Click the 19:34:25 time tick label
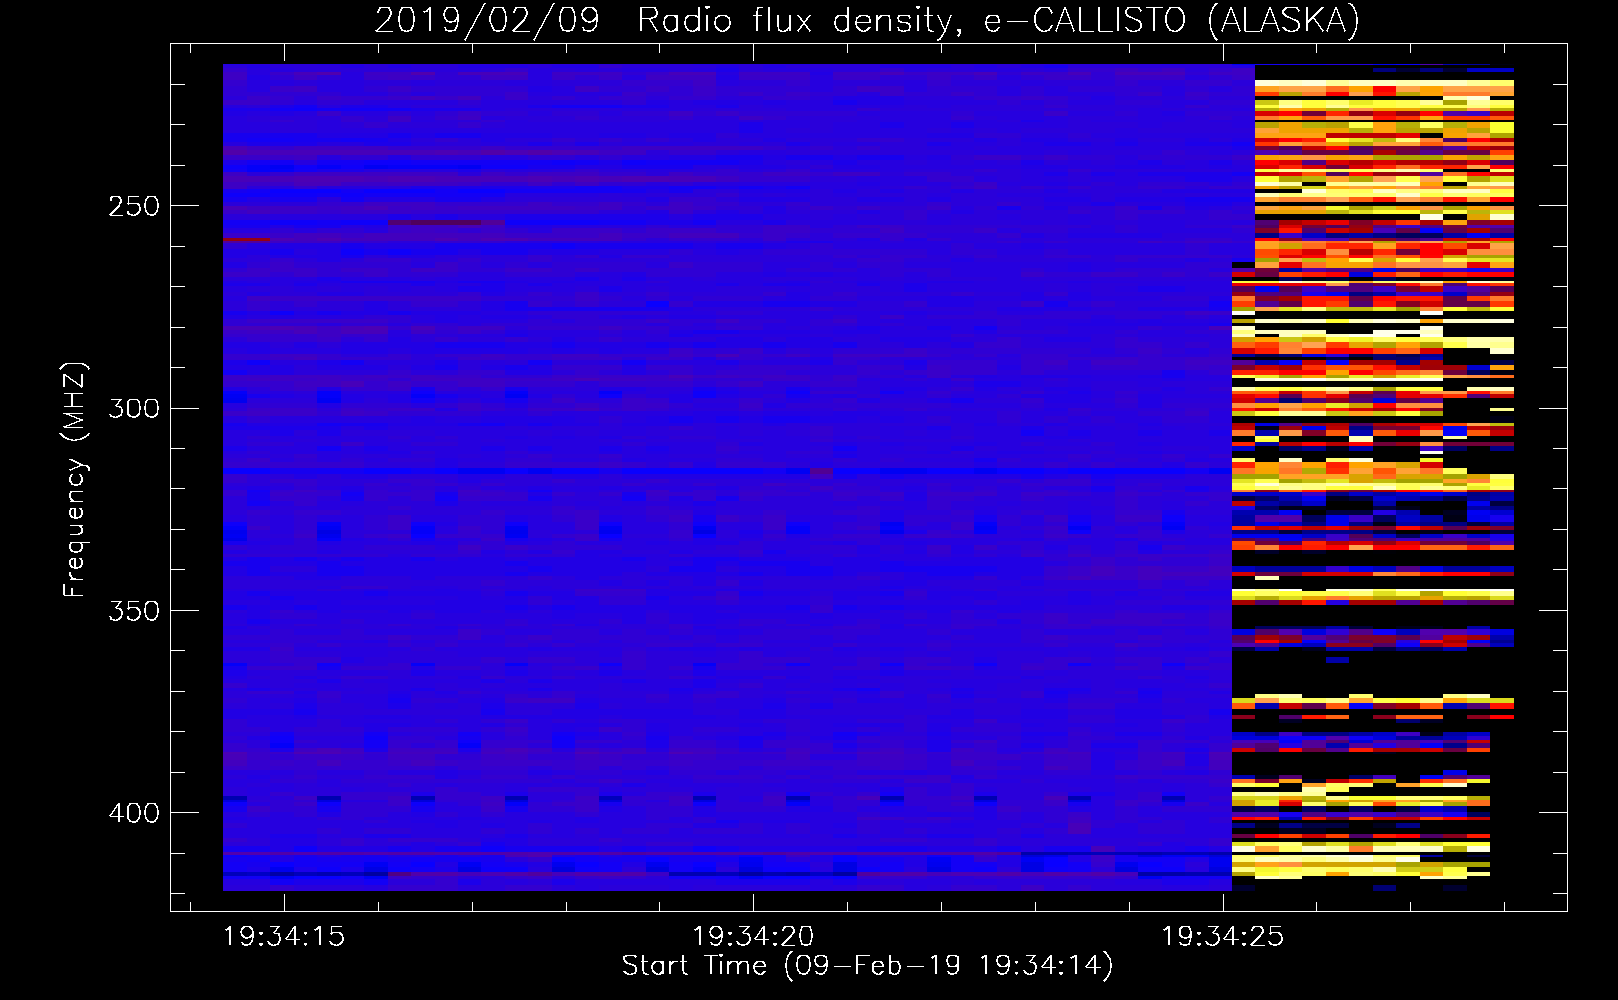Image resolution: width=1618 pixels, height=1000 pixels. 1222,936
